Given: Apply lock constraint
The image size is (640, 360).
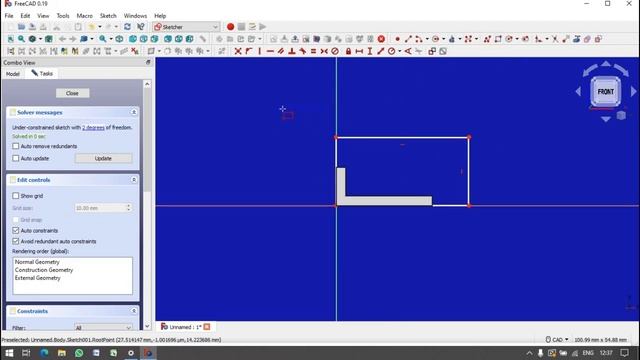Looking at the screenshot, I should click(x=348, y=51).
